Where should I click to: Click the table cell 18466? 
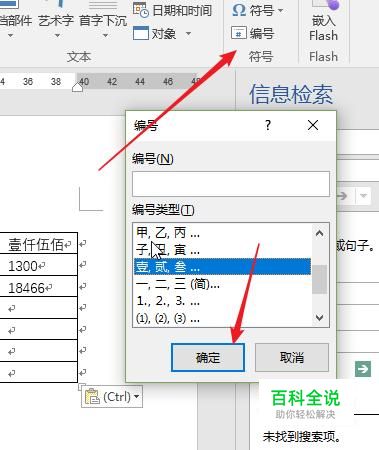[x=39, y=287]
